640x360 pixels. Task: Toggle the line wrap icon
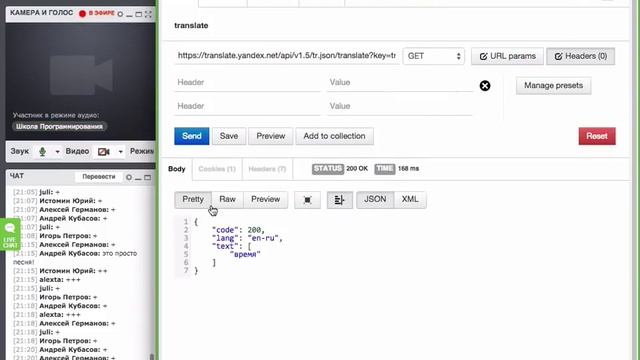[340, 200]
